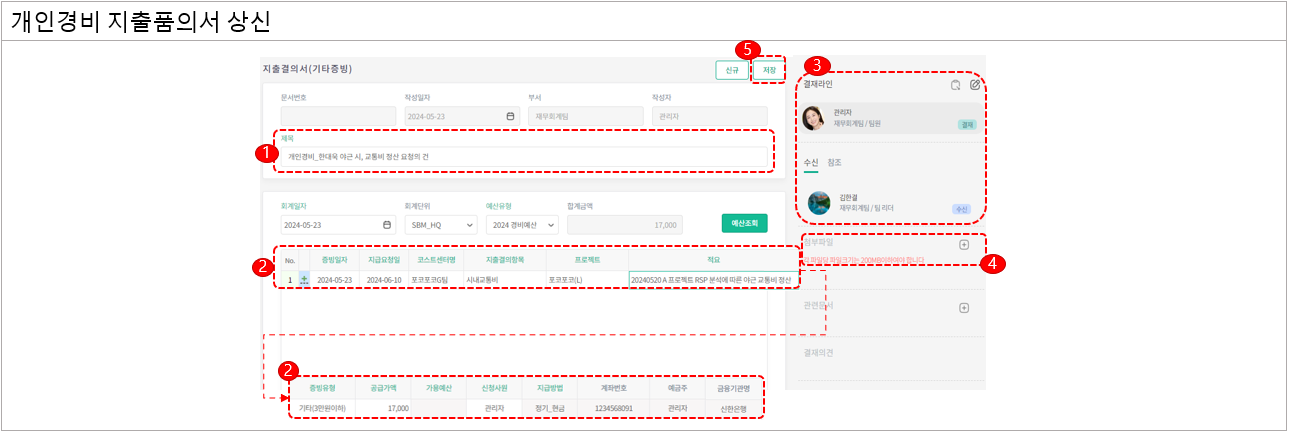Click the 신규 new button

click(x=731, y=70)
